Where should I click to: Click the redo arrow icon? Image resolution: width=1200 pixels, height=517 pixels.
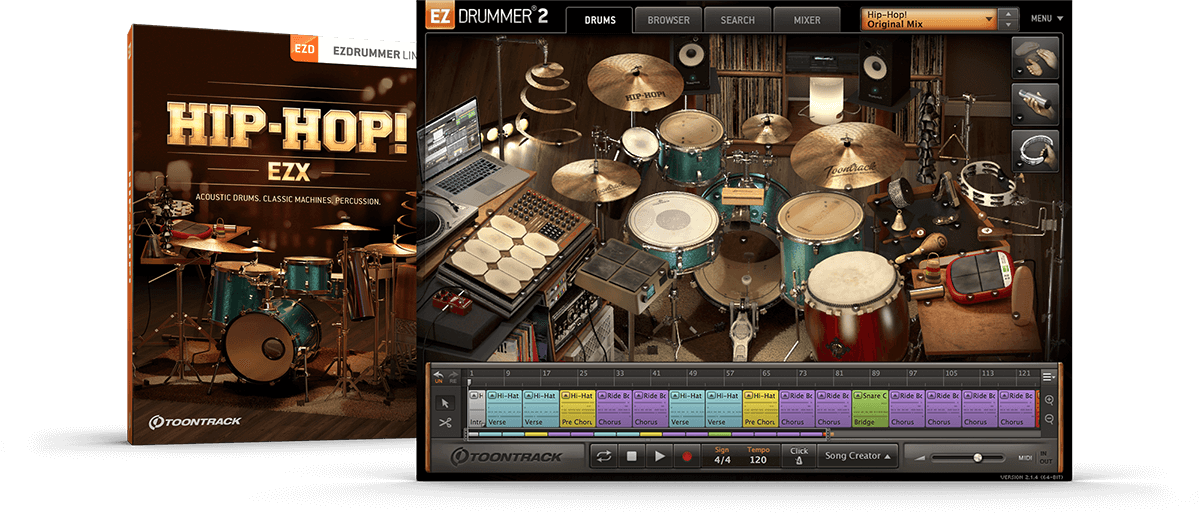452,375
